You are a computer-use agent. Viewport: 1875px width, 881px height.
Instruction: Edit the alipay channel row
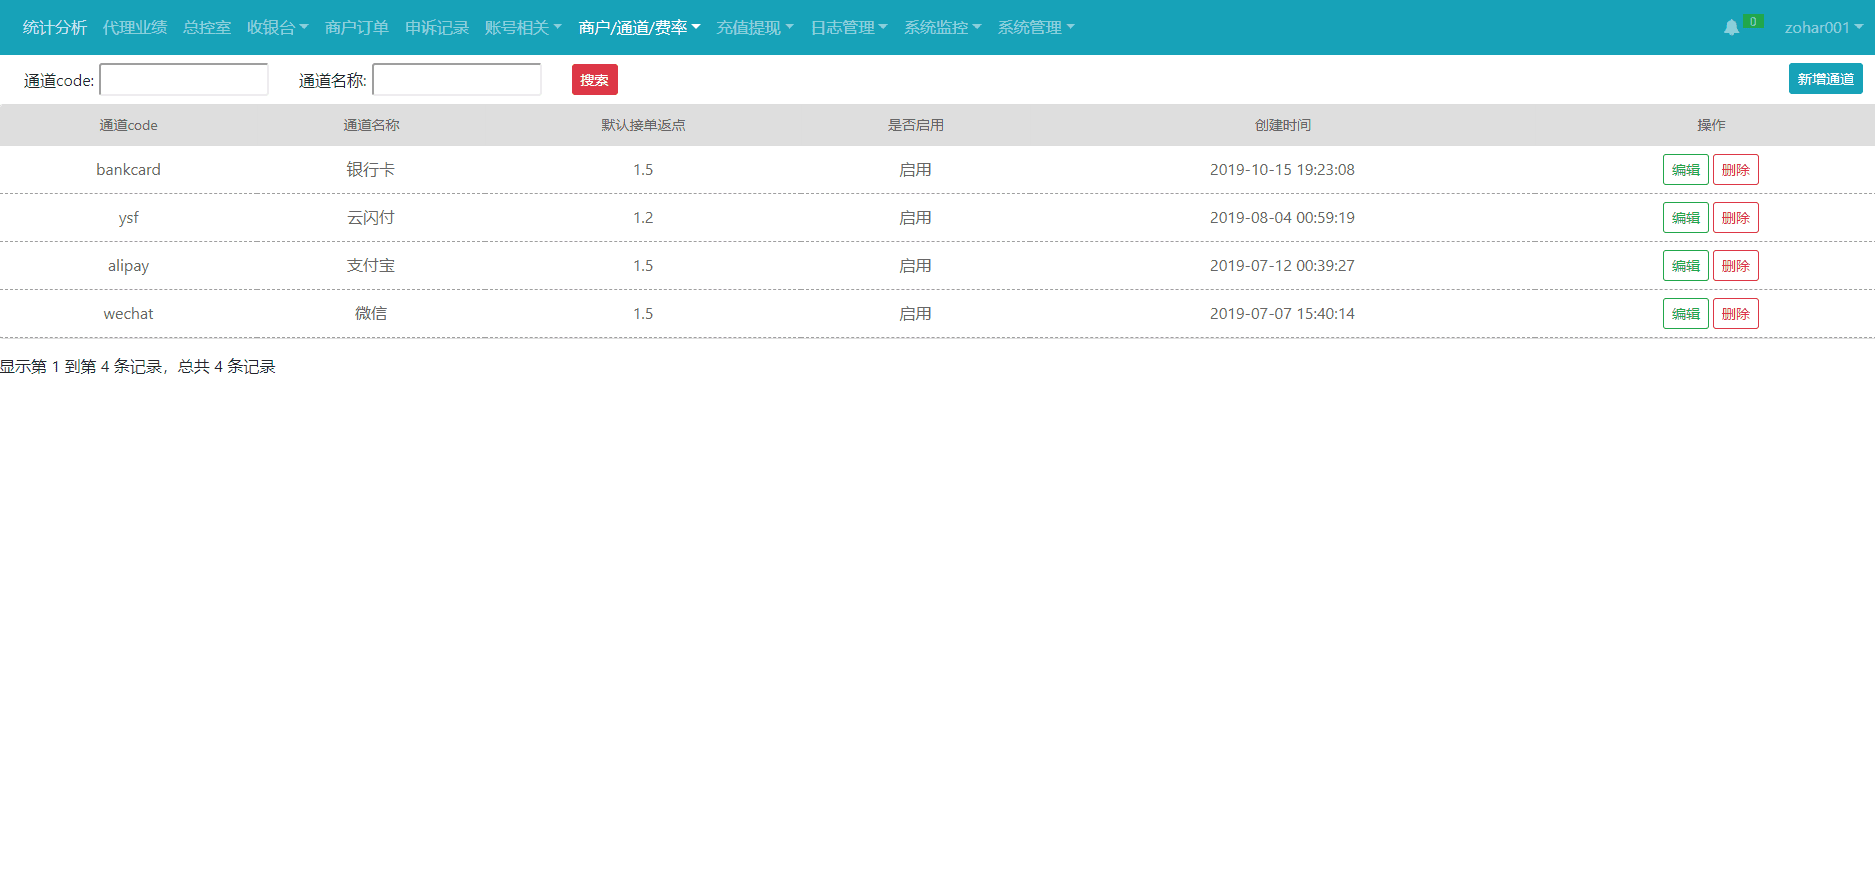[x=1685, y=266]
